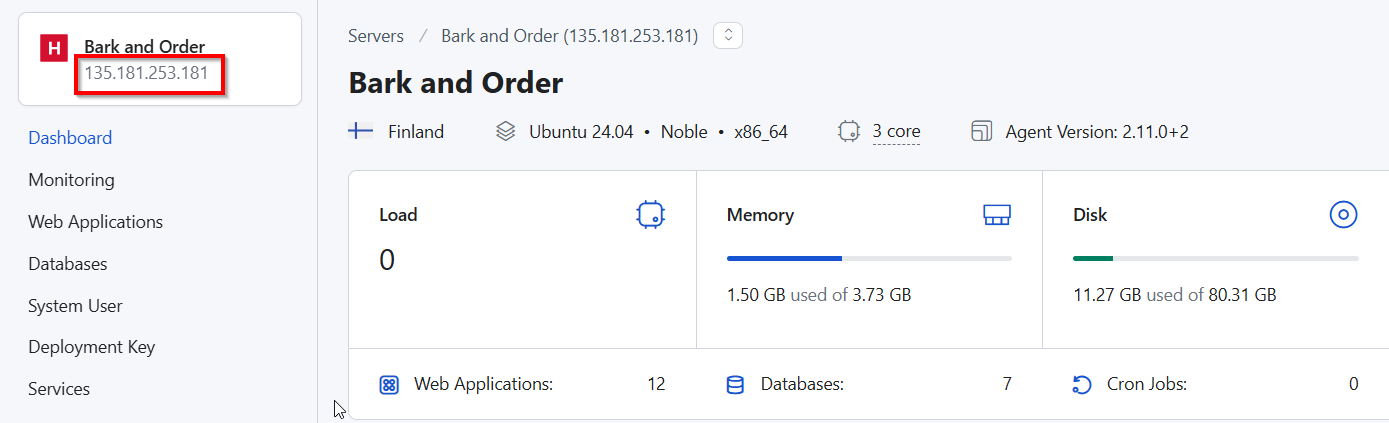1389x423 pixels.
Task: Go to Monitoring in the sidebar
Action: coord(71,180)
